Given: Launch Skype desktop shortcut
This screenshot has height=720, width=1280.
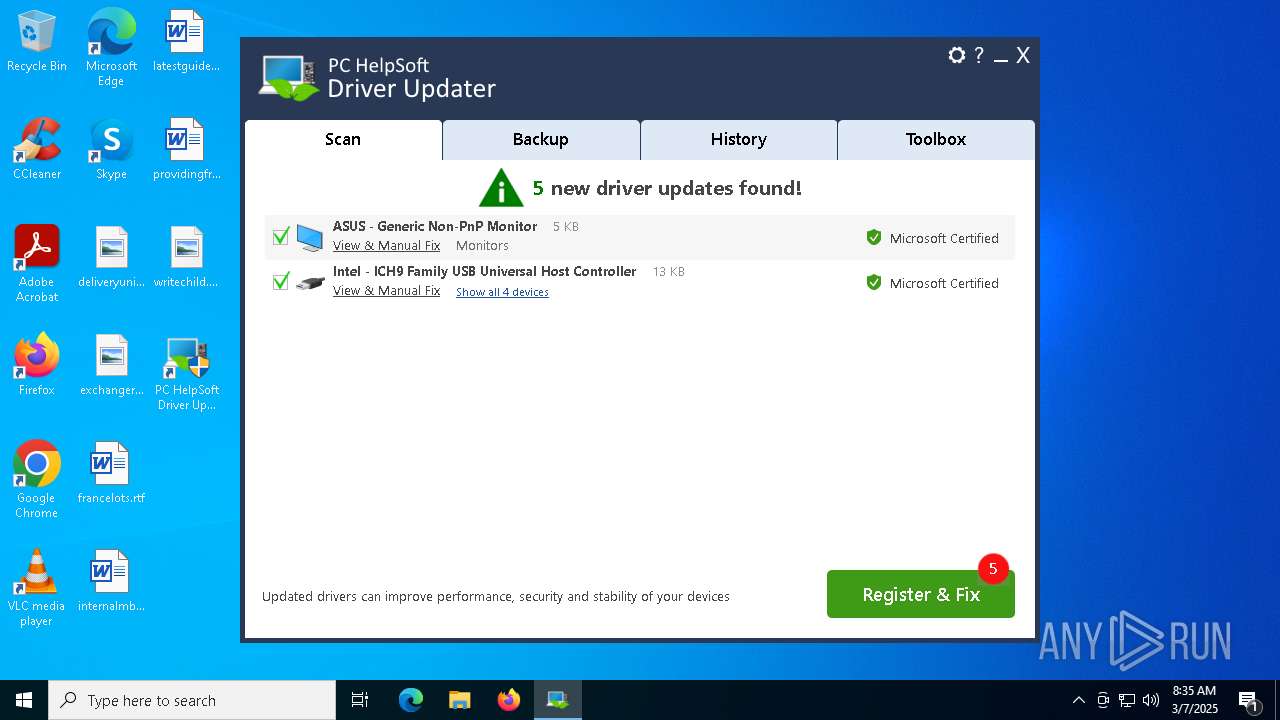Looking at the screenshot, I should pos(111,149).
